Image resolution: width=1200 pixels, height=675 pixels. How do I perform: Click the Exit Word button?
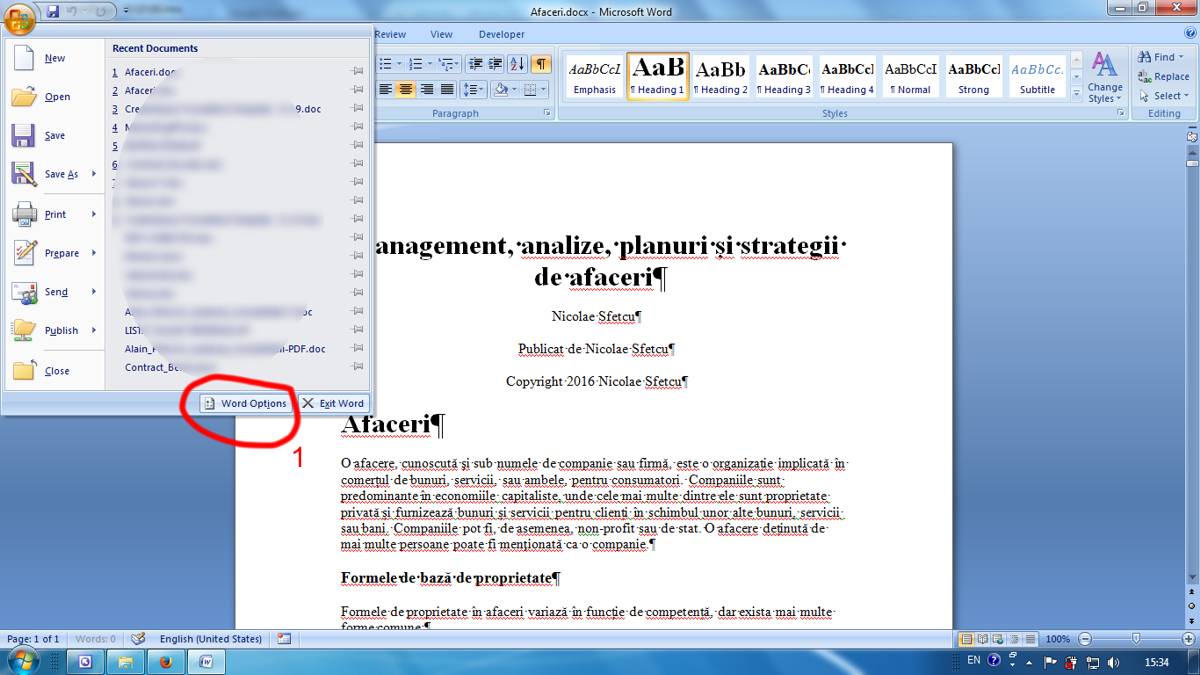pos(333,403)
